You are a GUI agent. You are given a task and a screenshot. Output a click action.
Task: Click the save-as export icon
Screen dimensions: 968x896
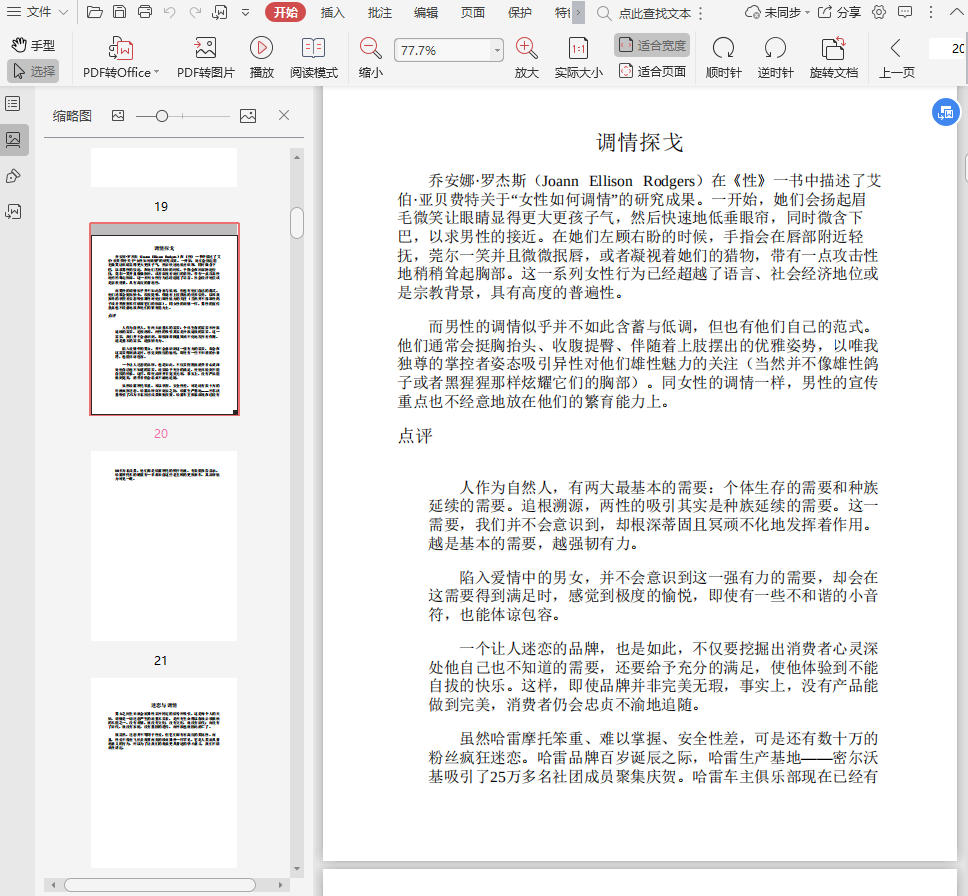click(220, 12)
